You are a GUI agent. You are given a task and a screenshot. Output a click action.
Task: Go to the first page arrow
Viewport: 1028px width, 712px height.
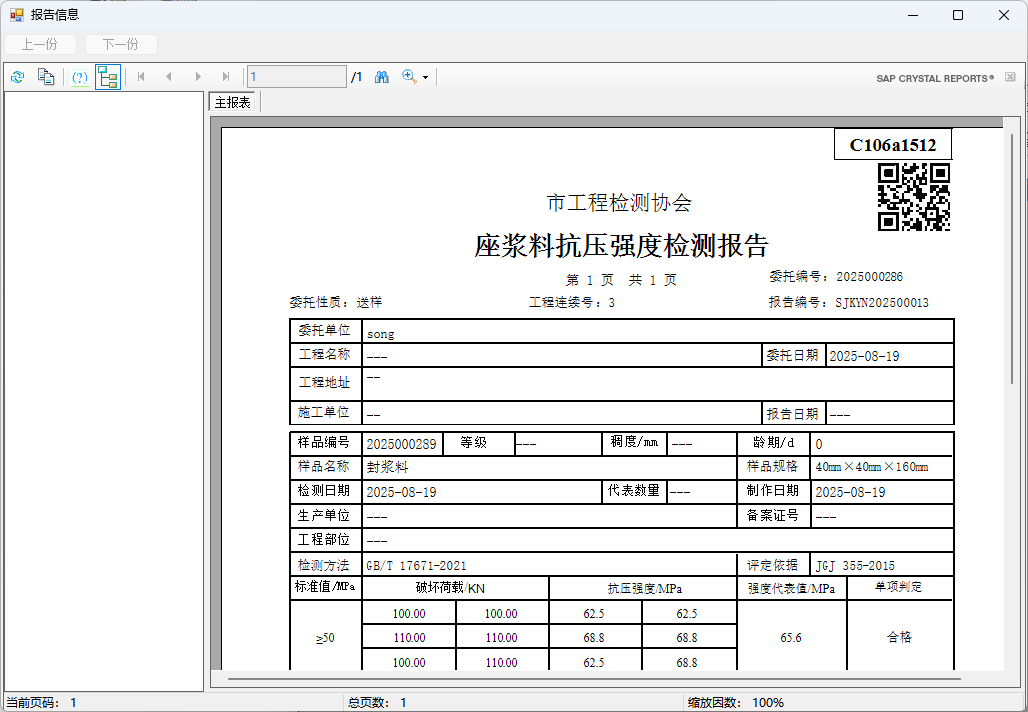tap(141, 77)
